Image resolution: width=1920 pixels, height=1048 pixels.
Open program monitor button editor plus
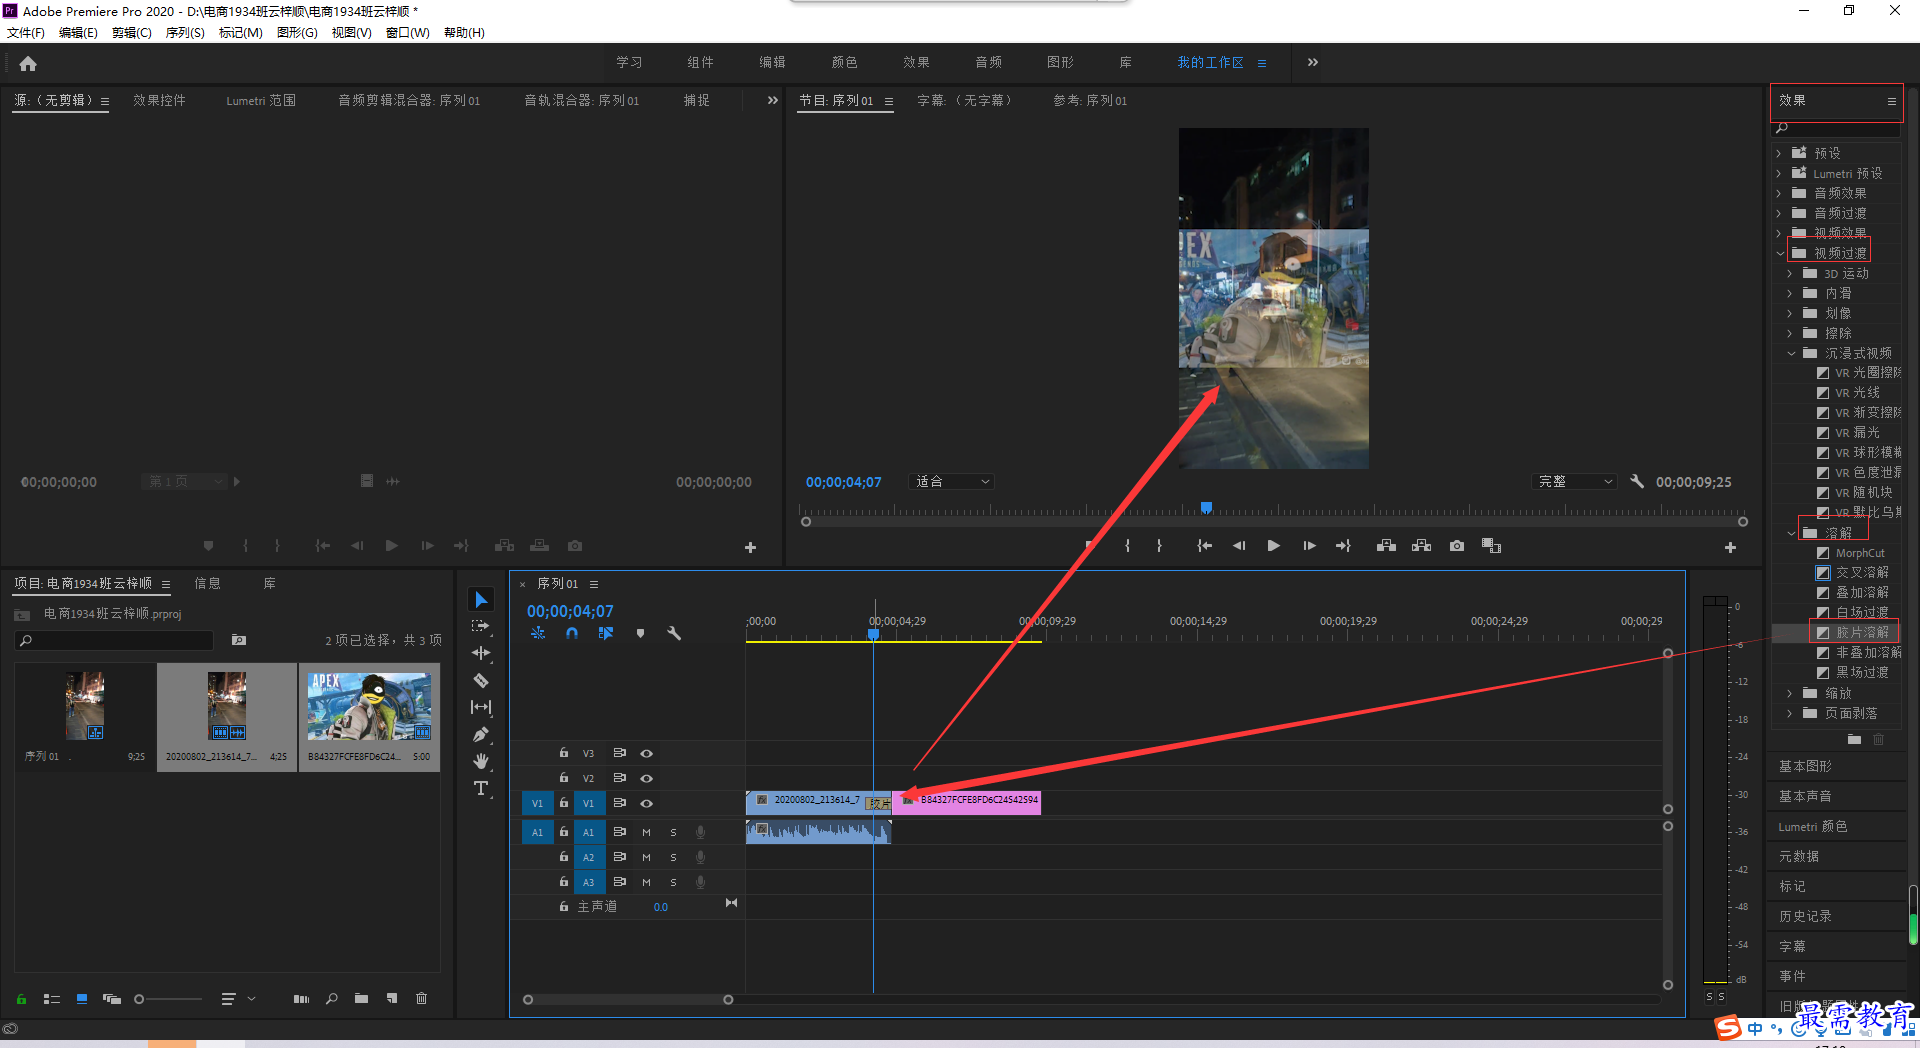[x=1730, y=548]
